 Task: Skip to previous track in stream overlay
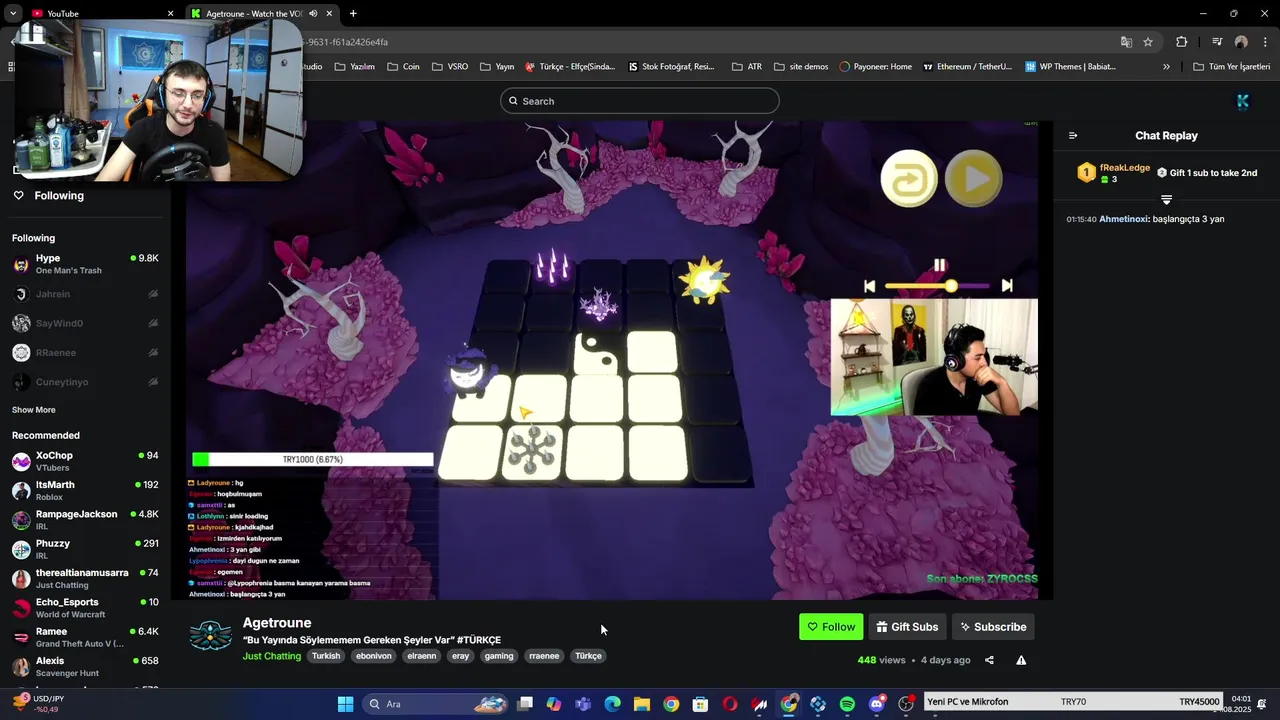point(869,286)
